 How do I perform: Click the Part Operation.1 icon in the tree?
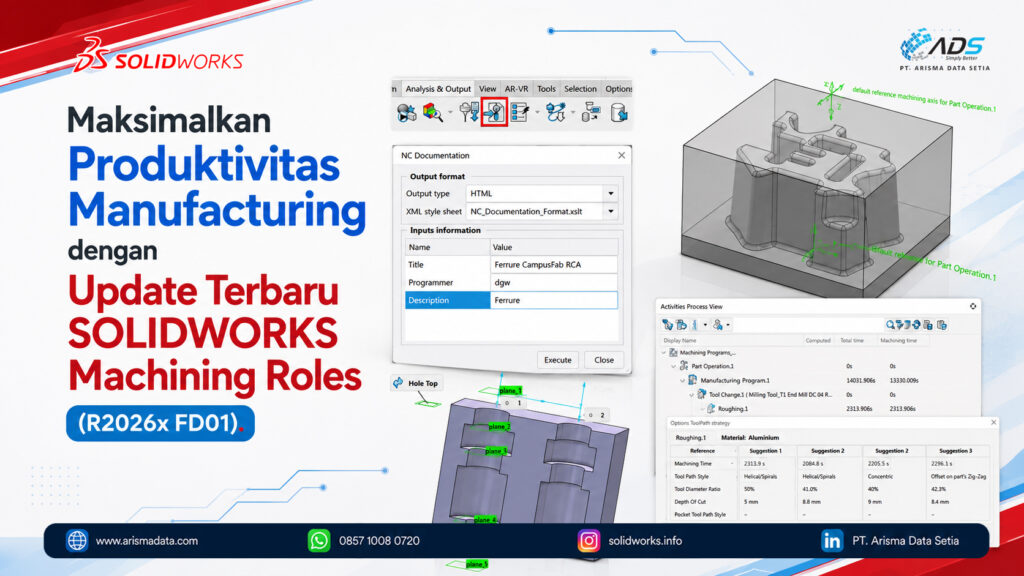coord(683,366)
